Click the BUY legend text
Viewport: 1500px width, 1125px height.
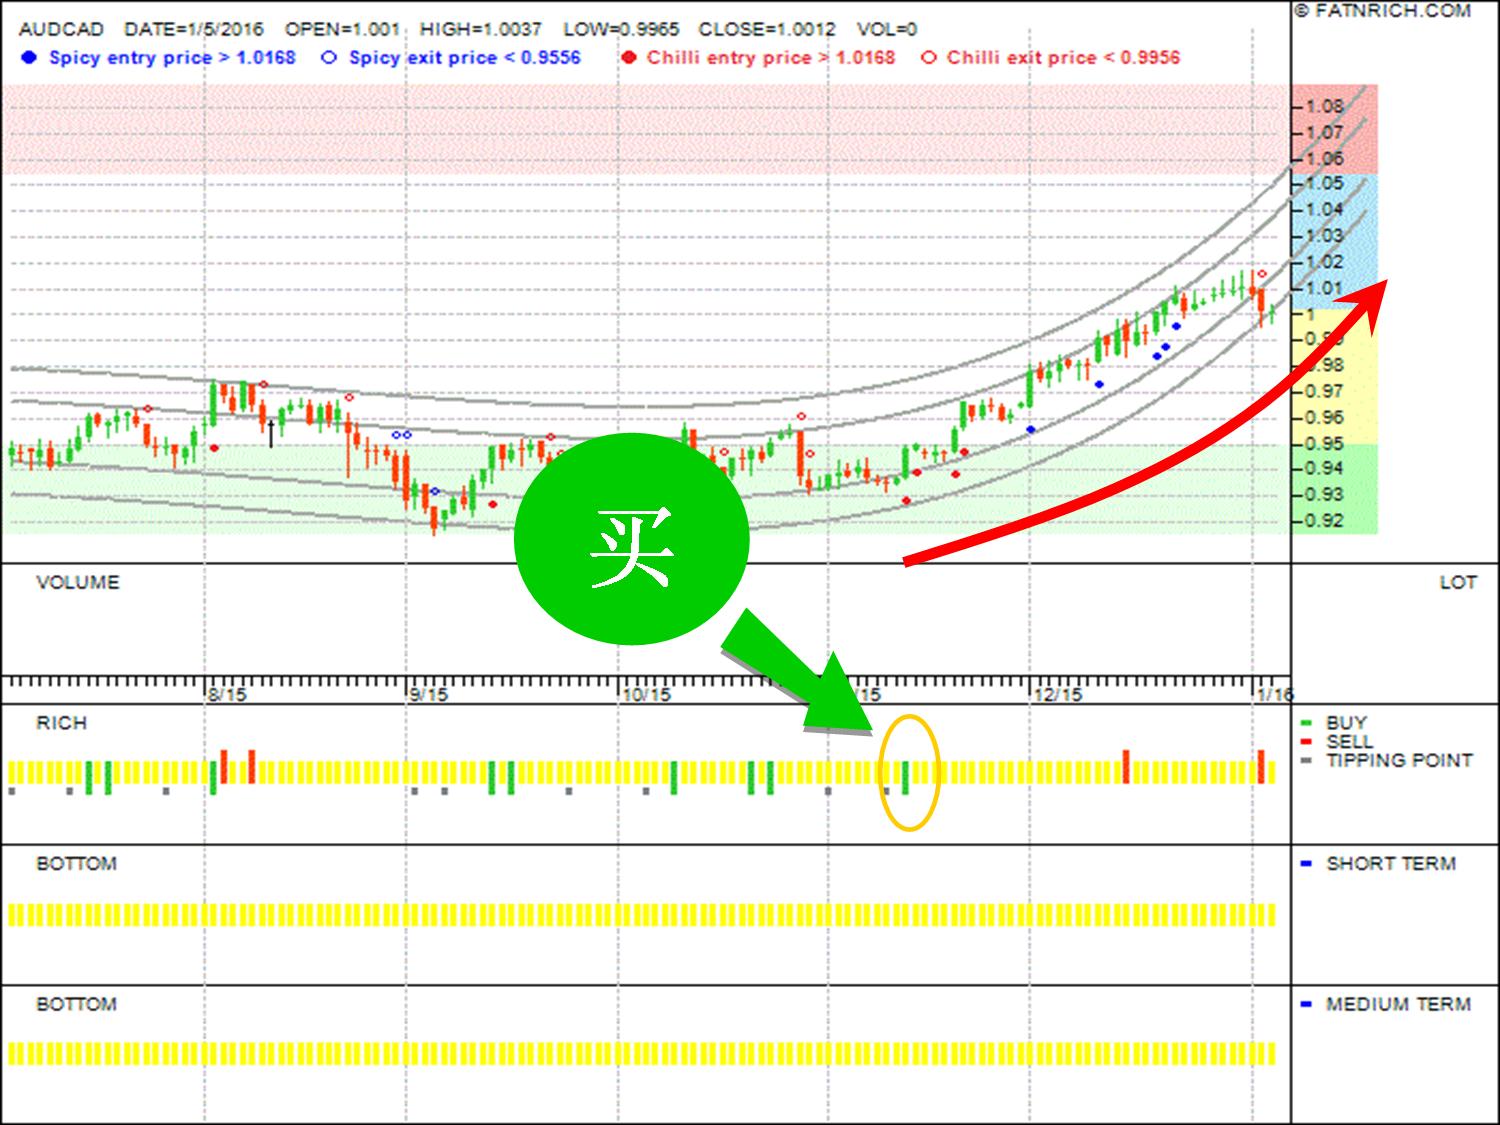click(x=1346, y=723)
